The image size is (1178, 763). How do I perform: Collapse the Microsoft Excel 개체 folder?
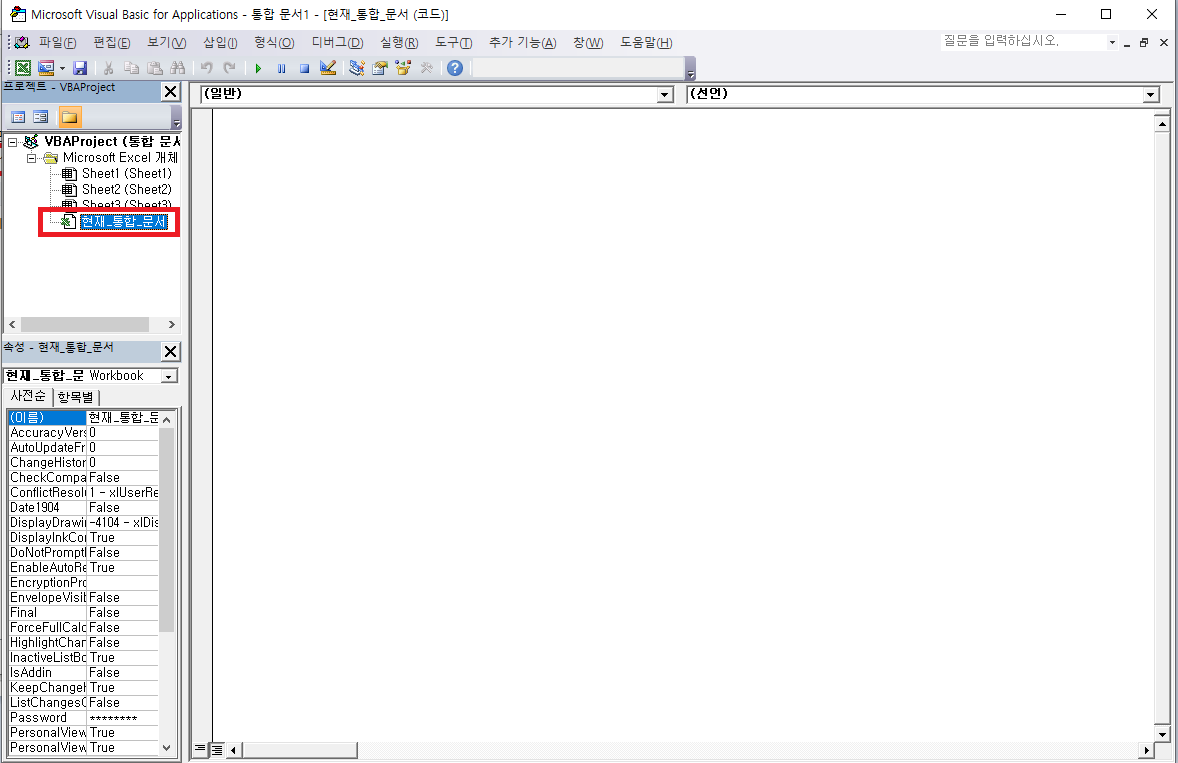(x=31, y=158)
